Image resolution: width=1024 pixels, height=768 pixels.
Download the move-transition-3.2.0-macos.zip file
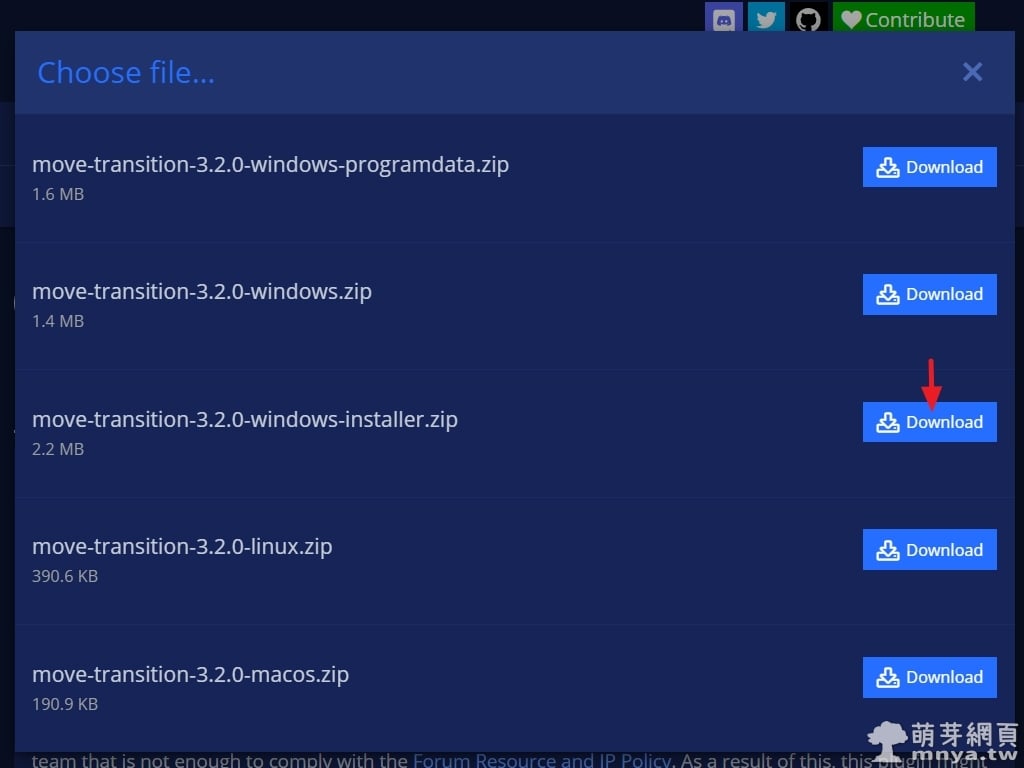(x=929, y=677)
